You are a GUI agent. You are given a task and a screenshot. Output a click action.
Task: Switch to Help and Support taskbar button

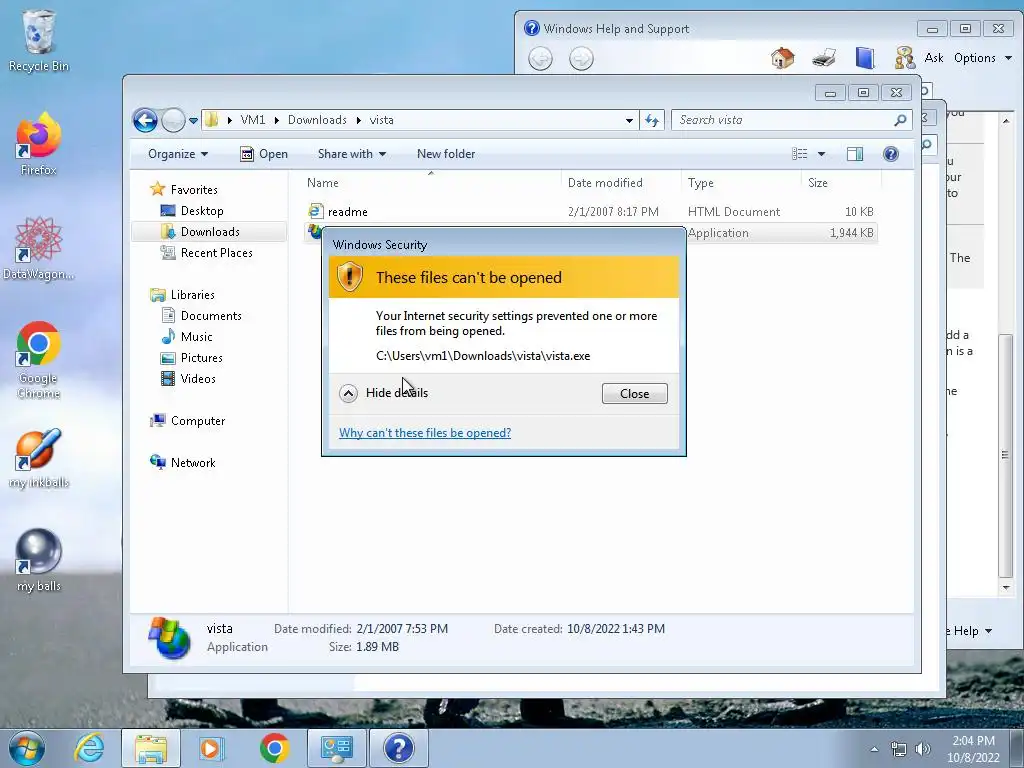pos(399,748)
